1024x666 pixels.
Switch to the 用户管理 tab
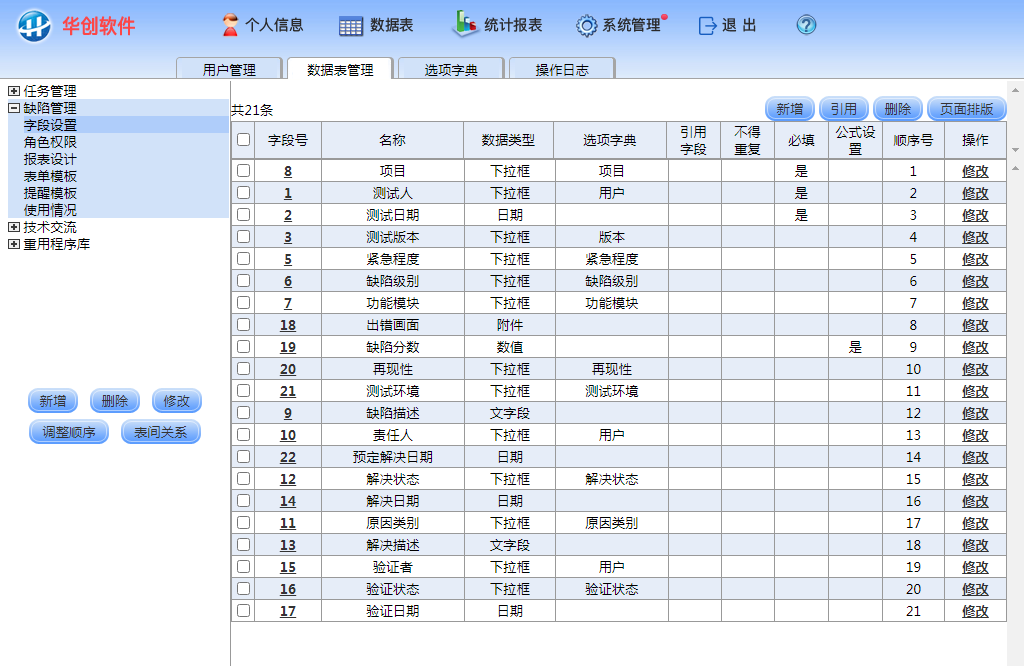tap(229, 70)
